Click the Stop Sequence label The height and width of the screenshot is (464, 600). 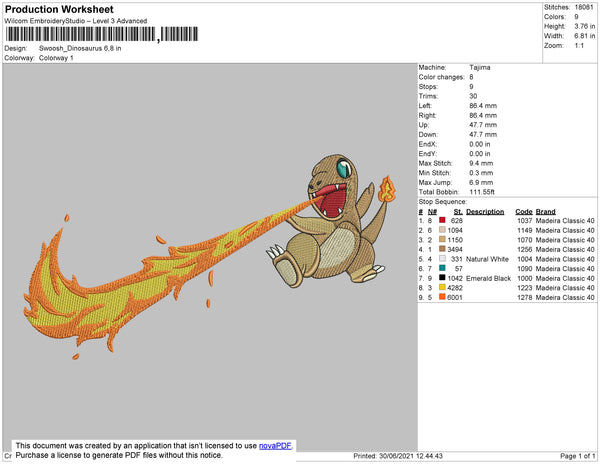442,202
